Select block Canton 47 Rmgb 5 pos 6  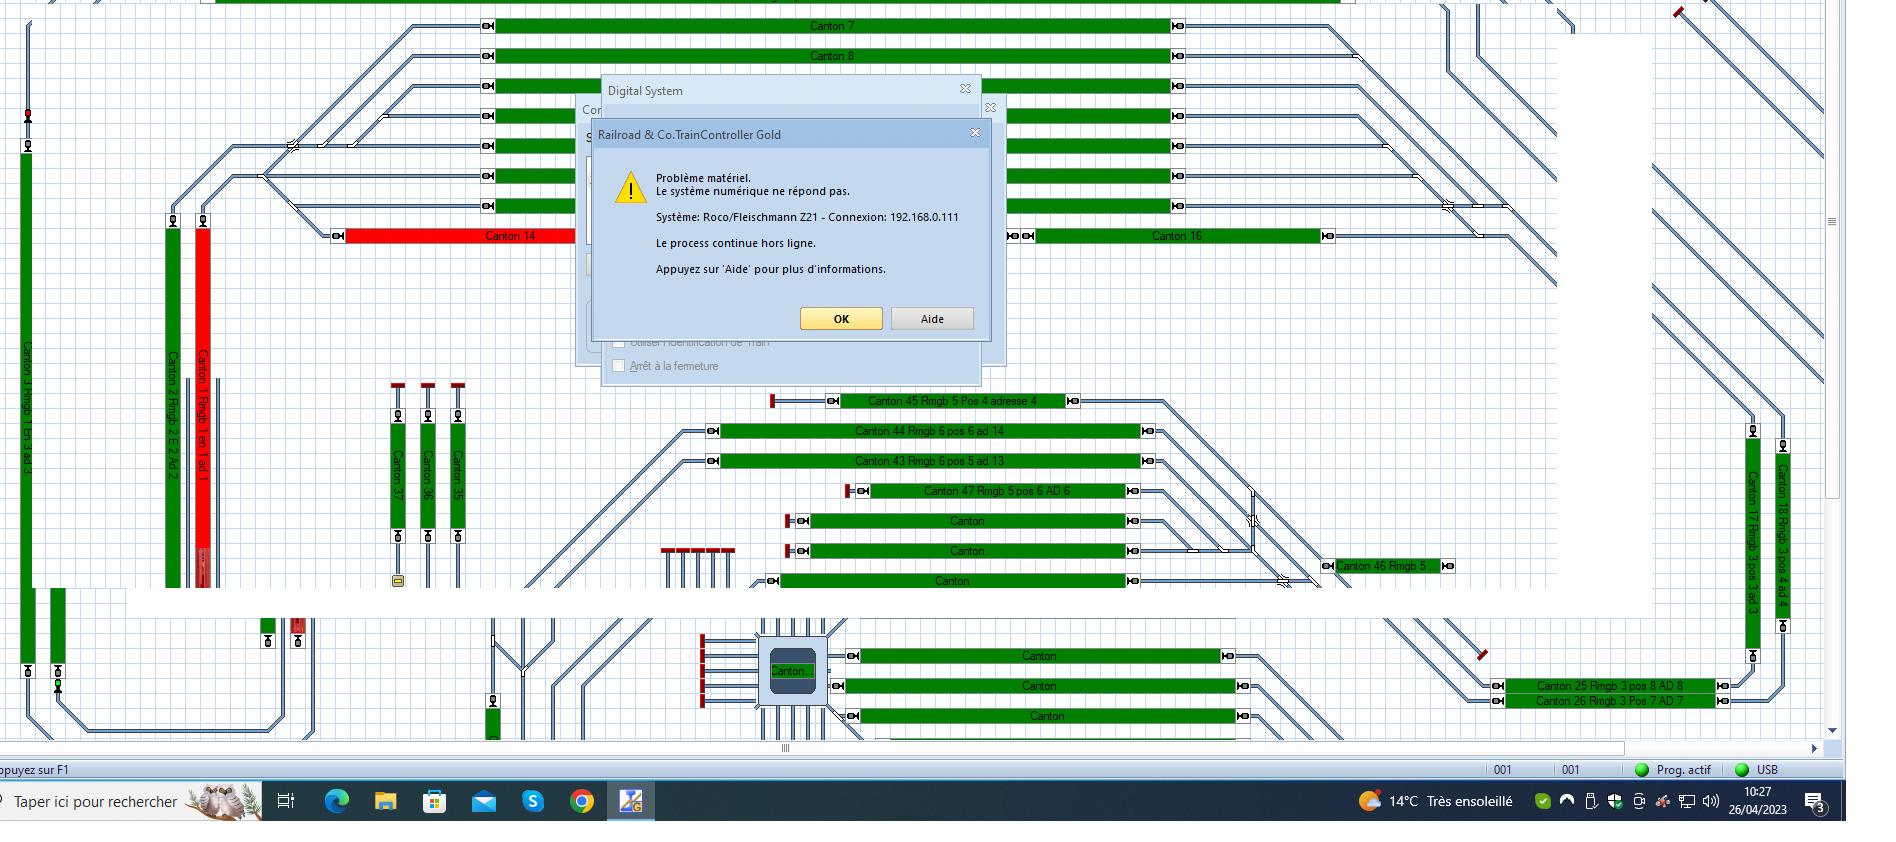click(997, 491)
